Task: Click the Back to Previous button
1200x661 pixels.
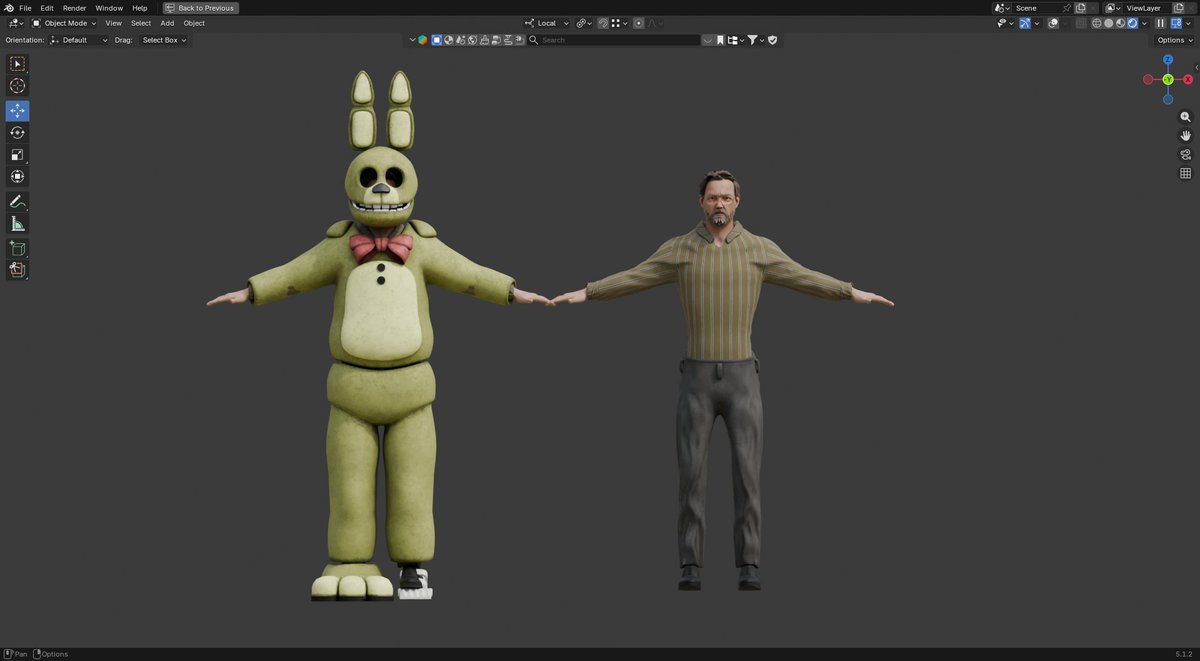Action: pyautogui.click(x=200, y=8)
